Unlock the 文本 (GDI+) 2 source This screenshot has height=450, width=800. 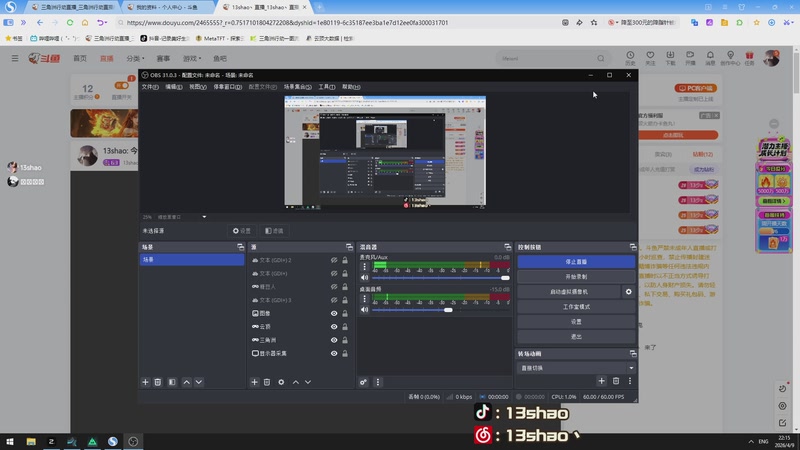click(x=345, y=260)
